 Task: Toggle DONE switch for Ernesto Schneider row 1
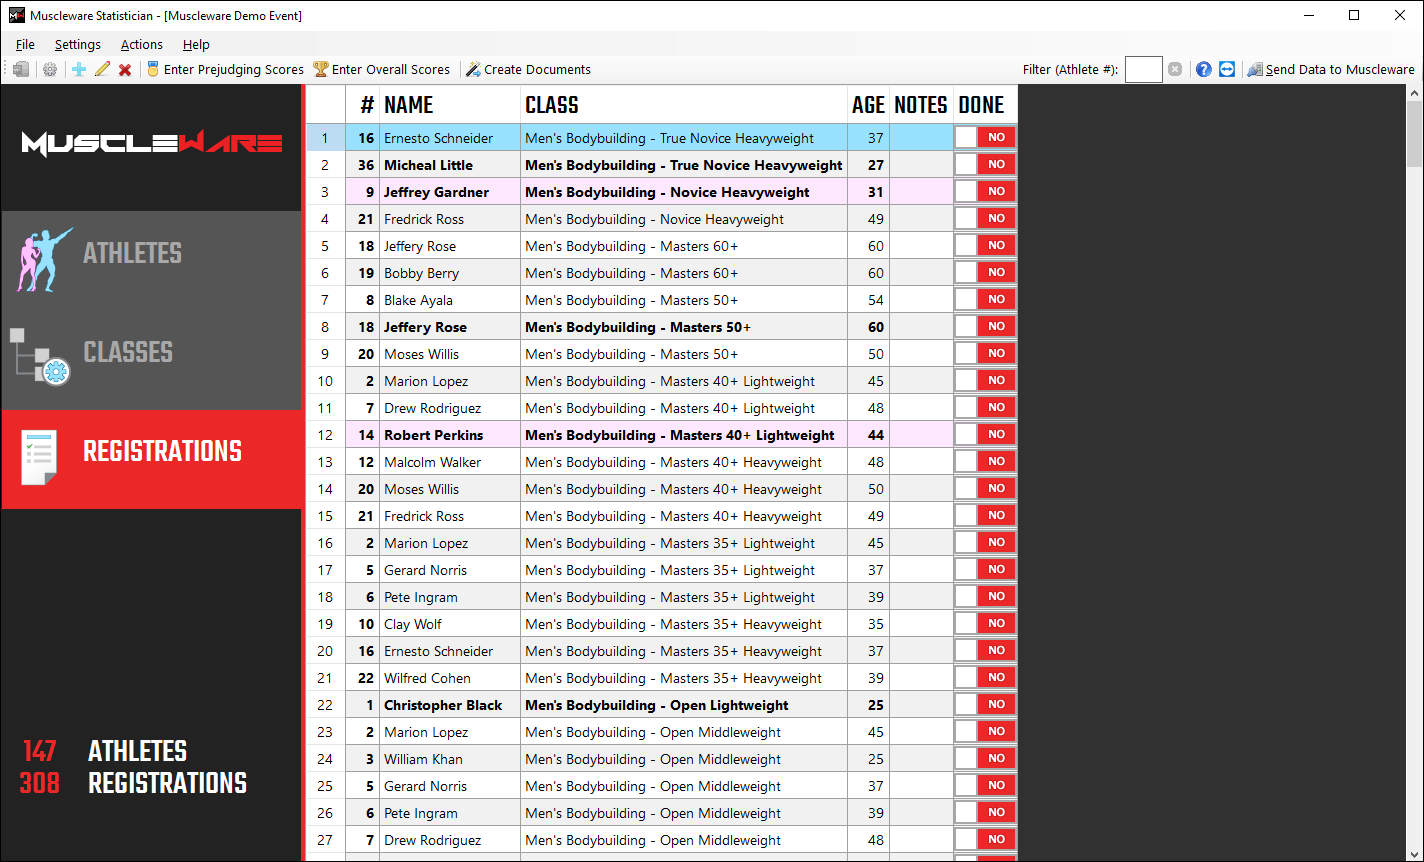point(985,138)
